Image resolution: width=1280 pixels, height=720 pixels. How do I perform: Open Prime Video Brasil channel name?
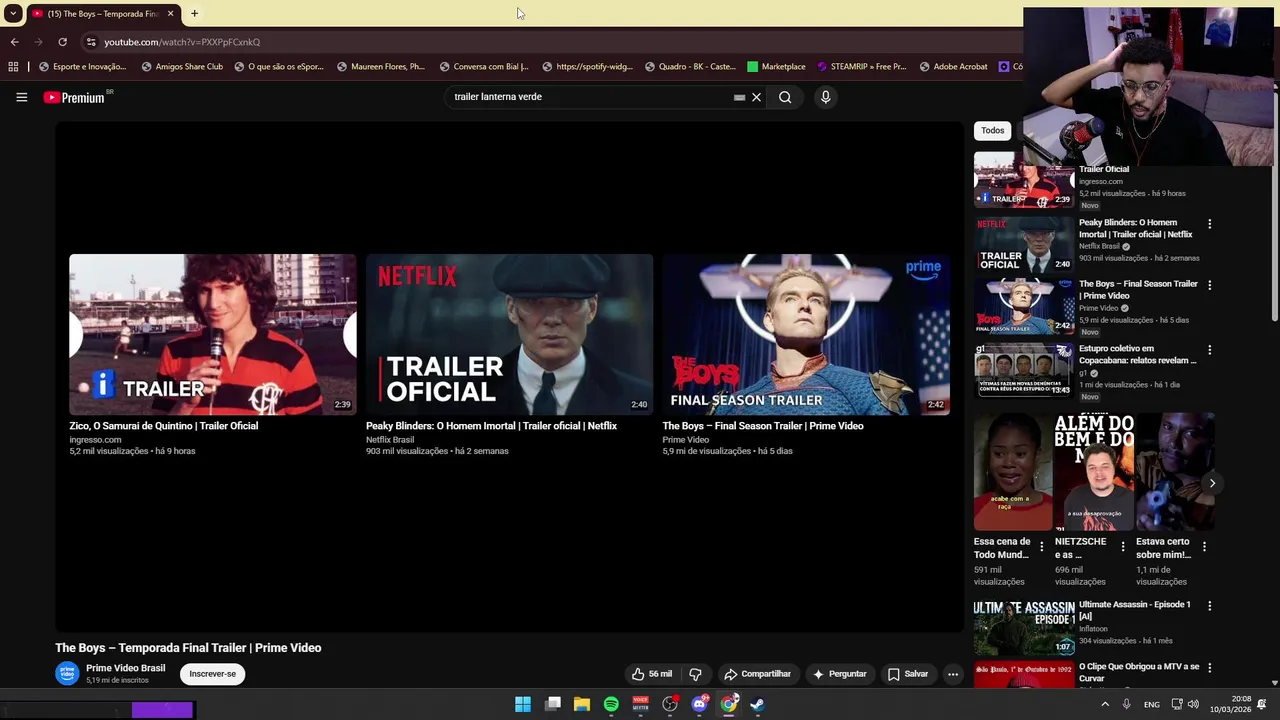pos(125,668)
